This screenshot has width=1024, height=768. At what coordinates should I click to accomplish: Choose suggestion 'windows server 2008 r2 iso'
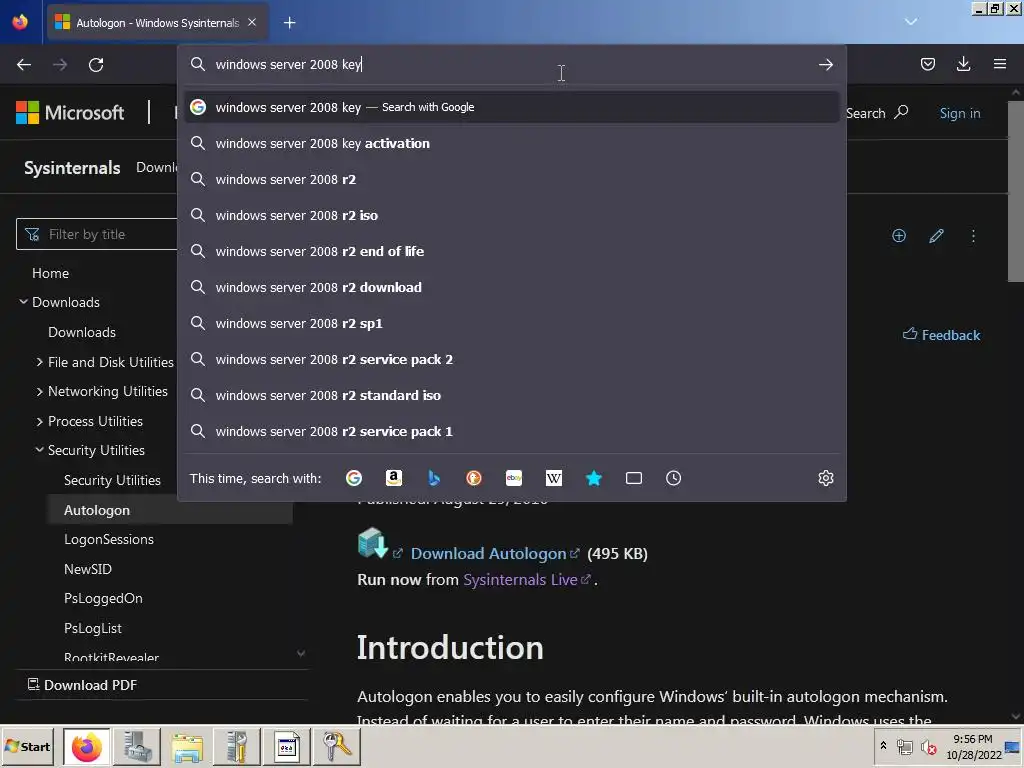pyautogui.click(x=511, y=215)
